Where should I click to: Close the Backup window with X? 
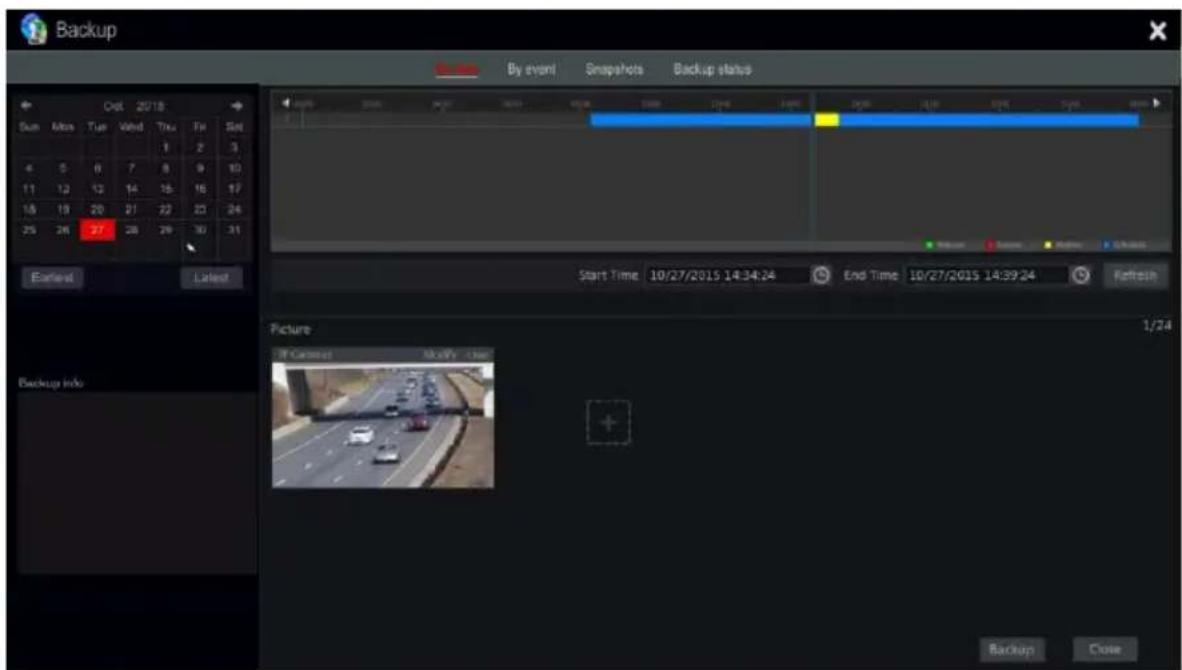(1157, 30)
